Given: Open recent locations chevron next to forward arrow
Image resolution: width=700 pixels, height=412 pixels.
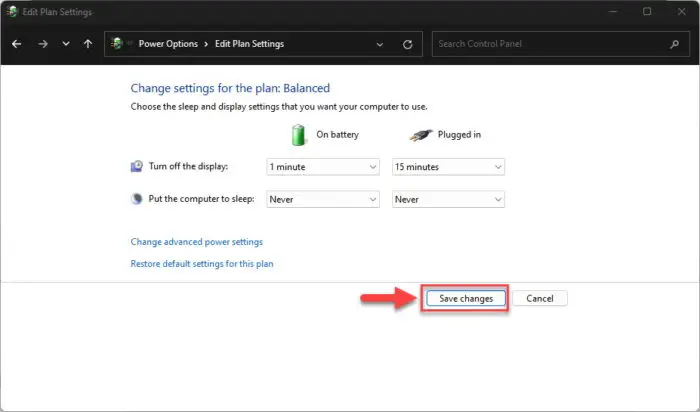Looking at the screenshot, I should pyautogui.click(x=66, y=44).
